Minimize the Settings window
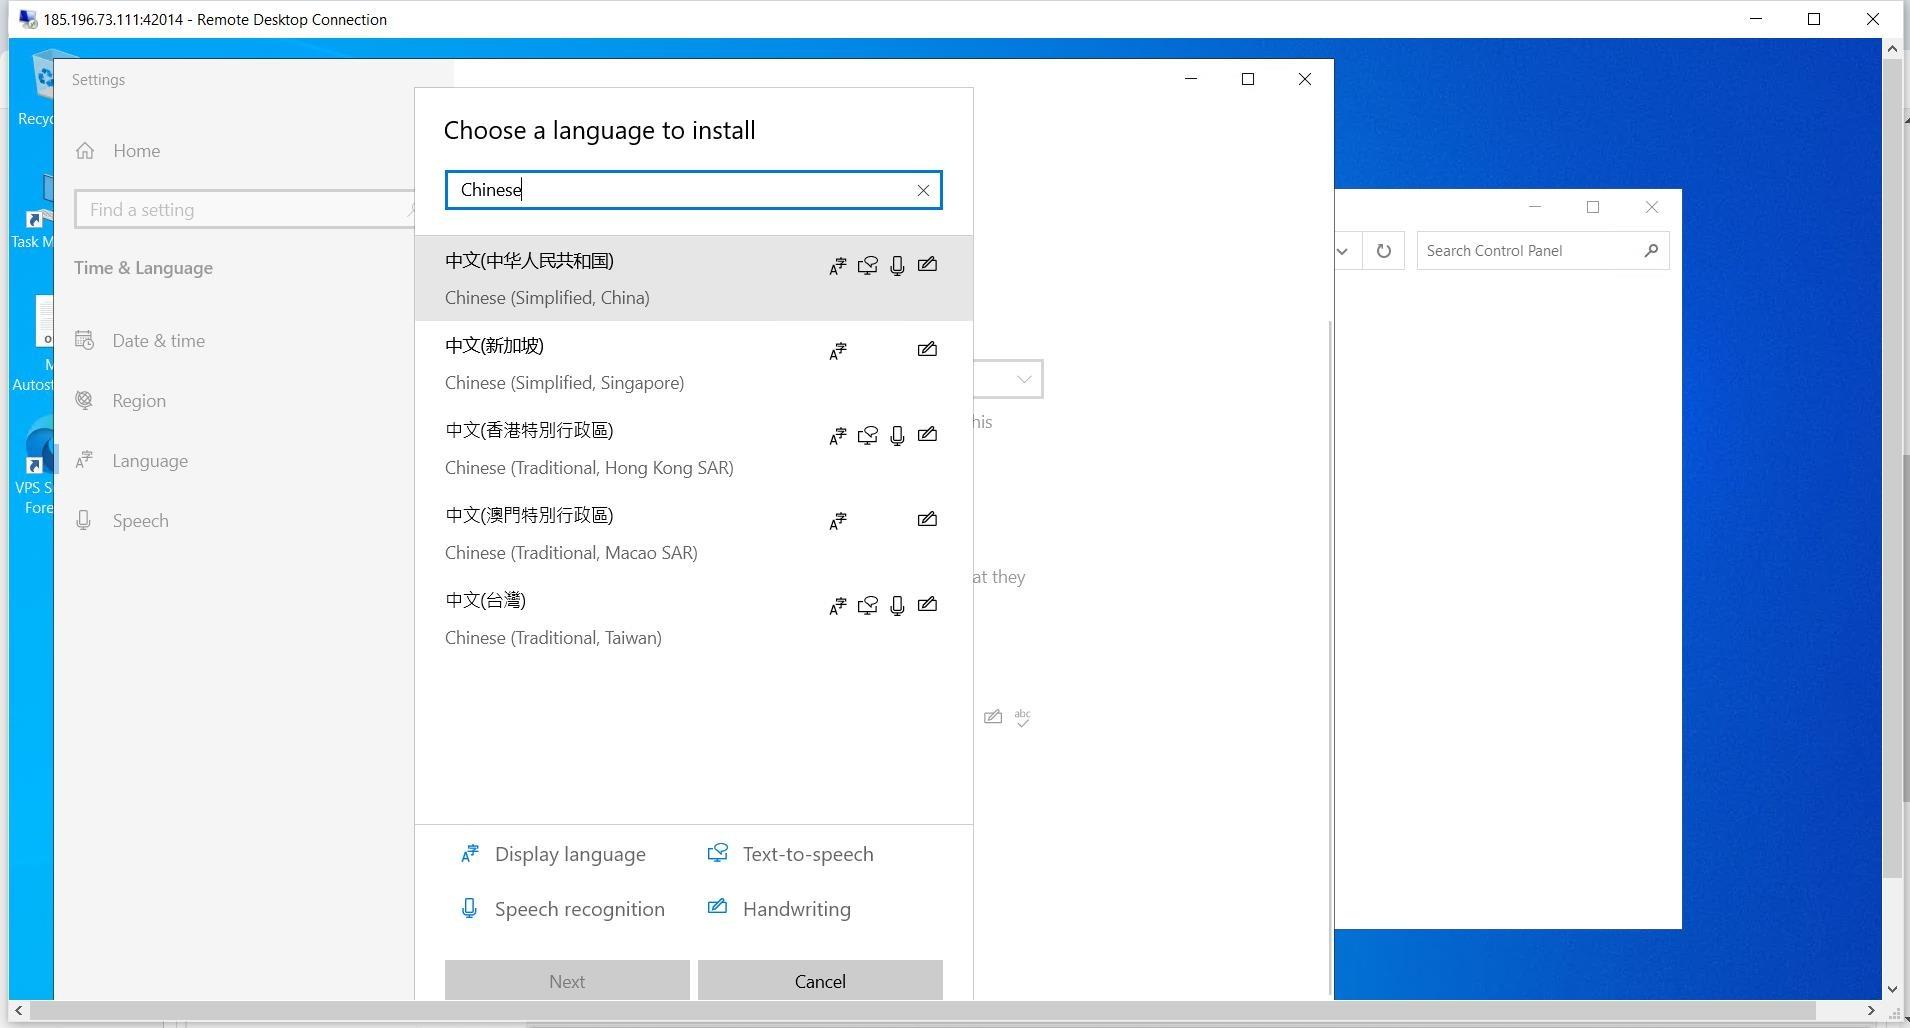 (1191, 79)
